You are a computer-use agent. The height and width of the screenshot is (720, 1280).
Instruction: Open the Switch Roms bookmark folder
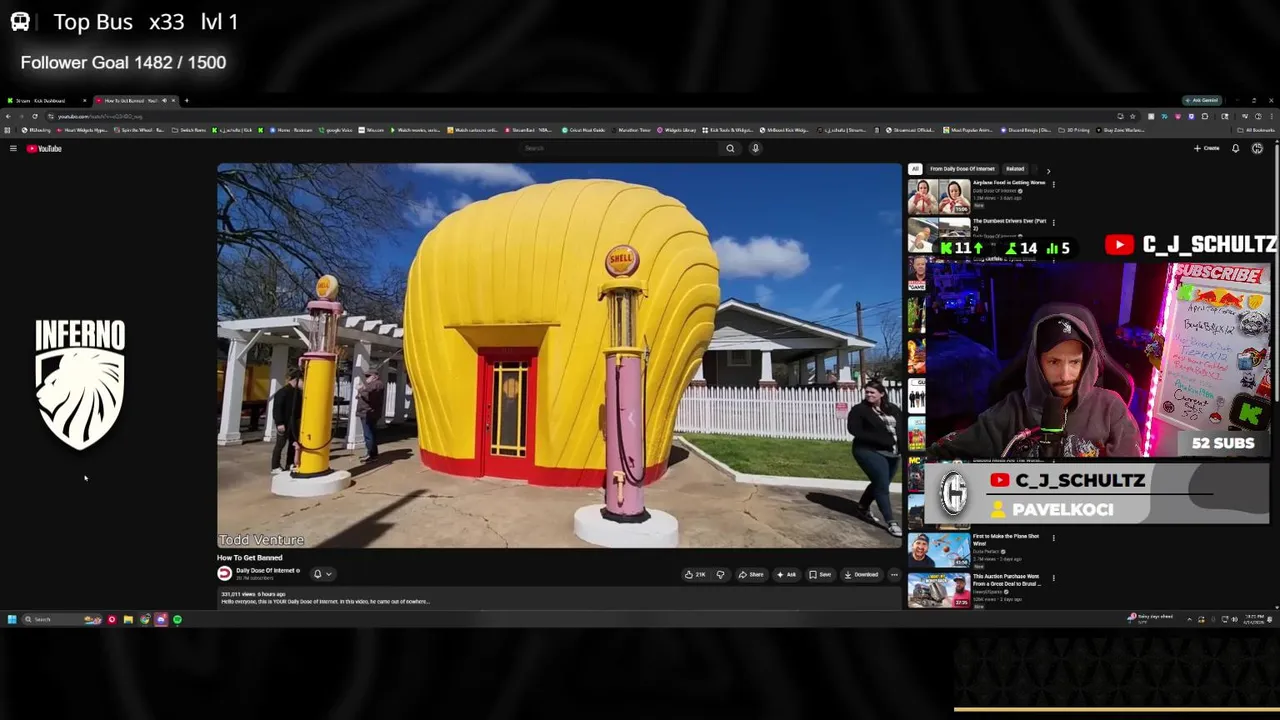pos(189,130)
